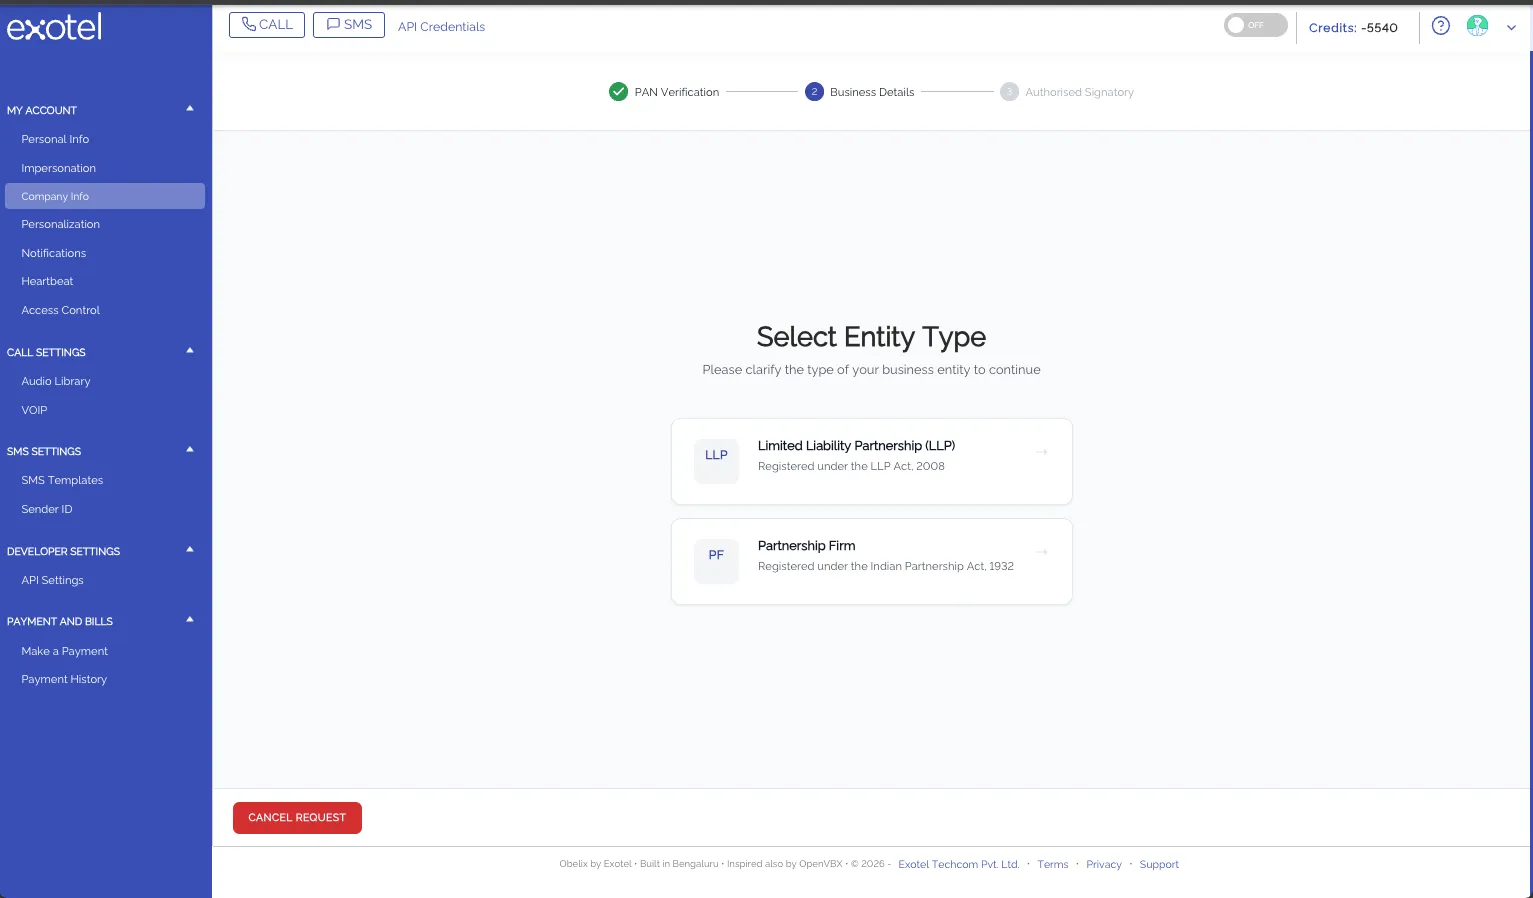
Task: Click the LLP entity badge icon
Action: [716, 461]
